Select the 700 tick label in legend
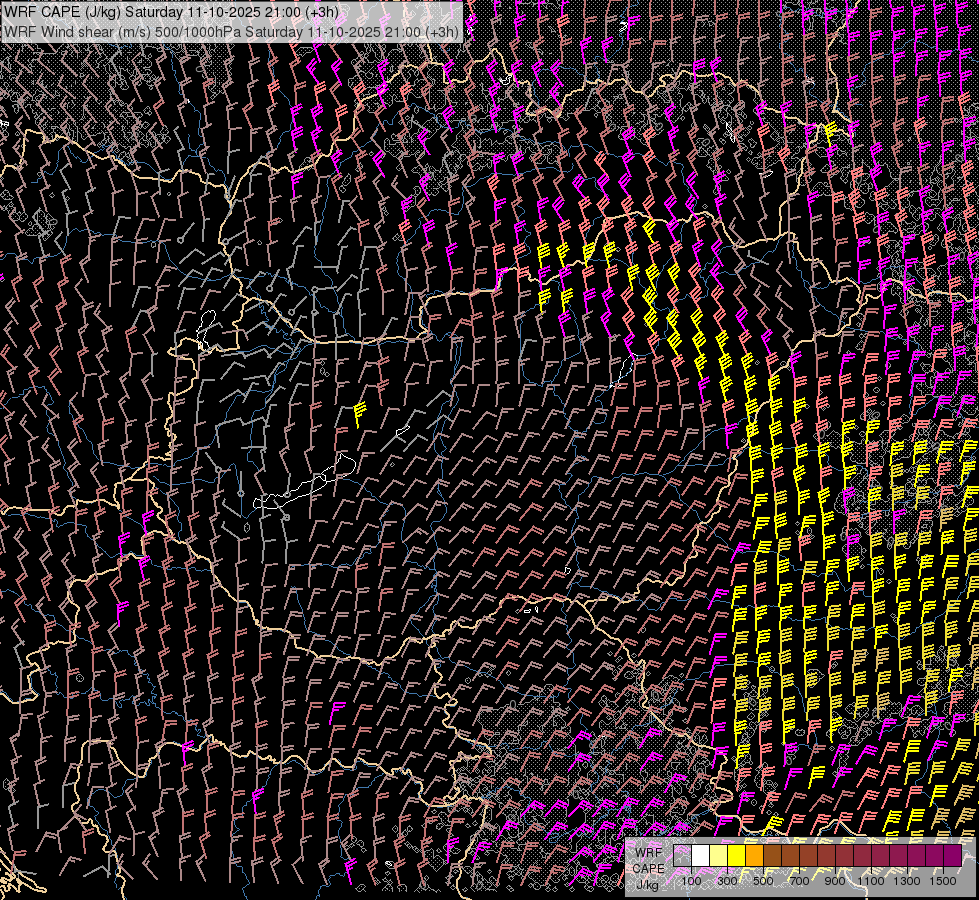 pyautogui.click(x=799, y=881)
